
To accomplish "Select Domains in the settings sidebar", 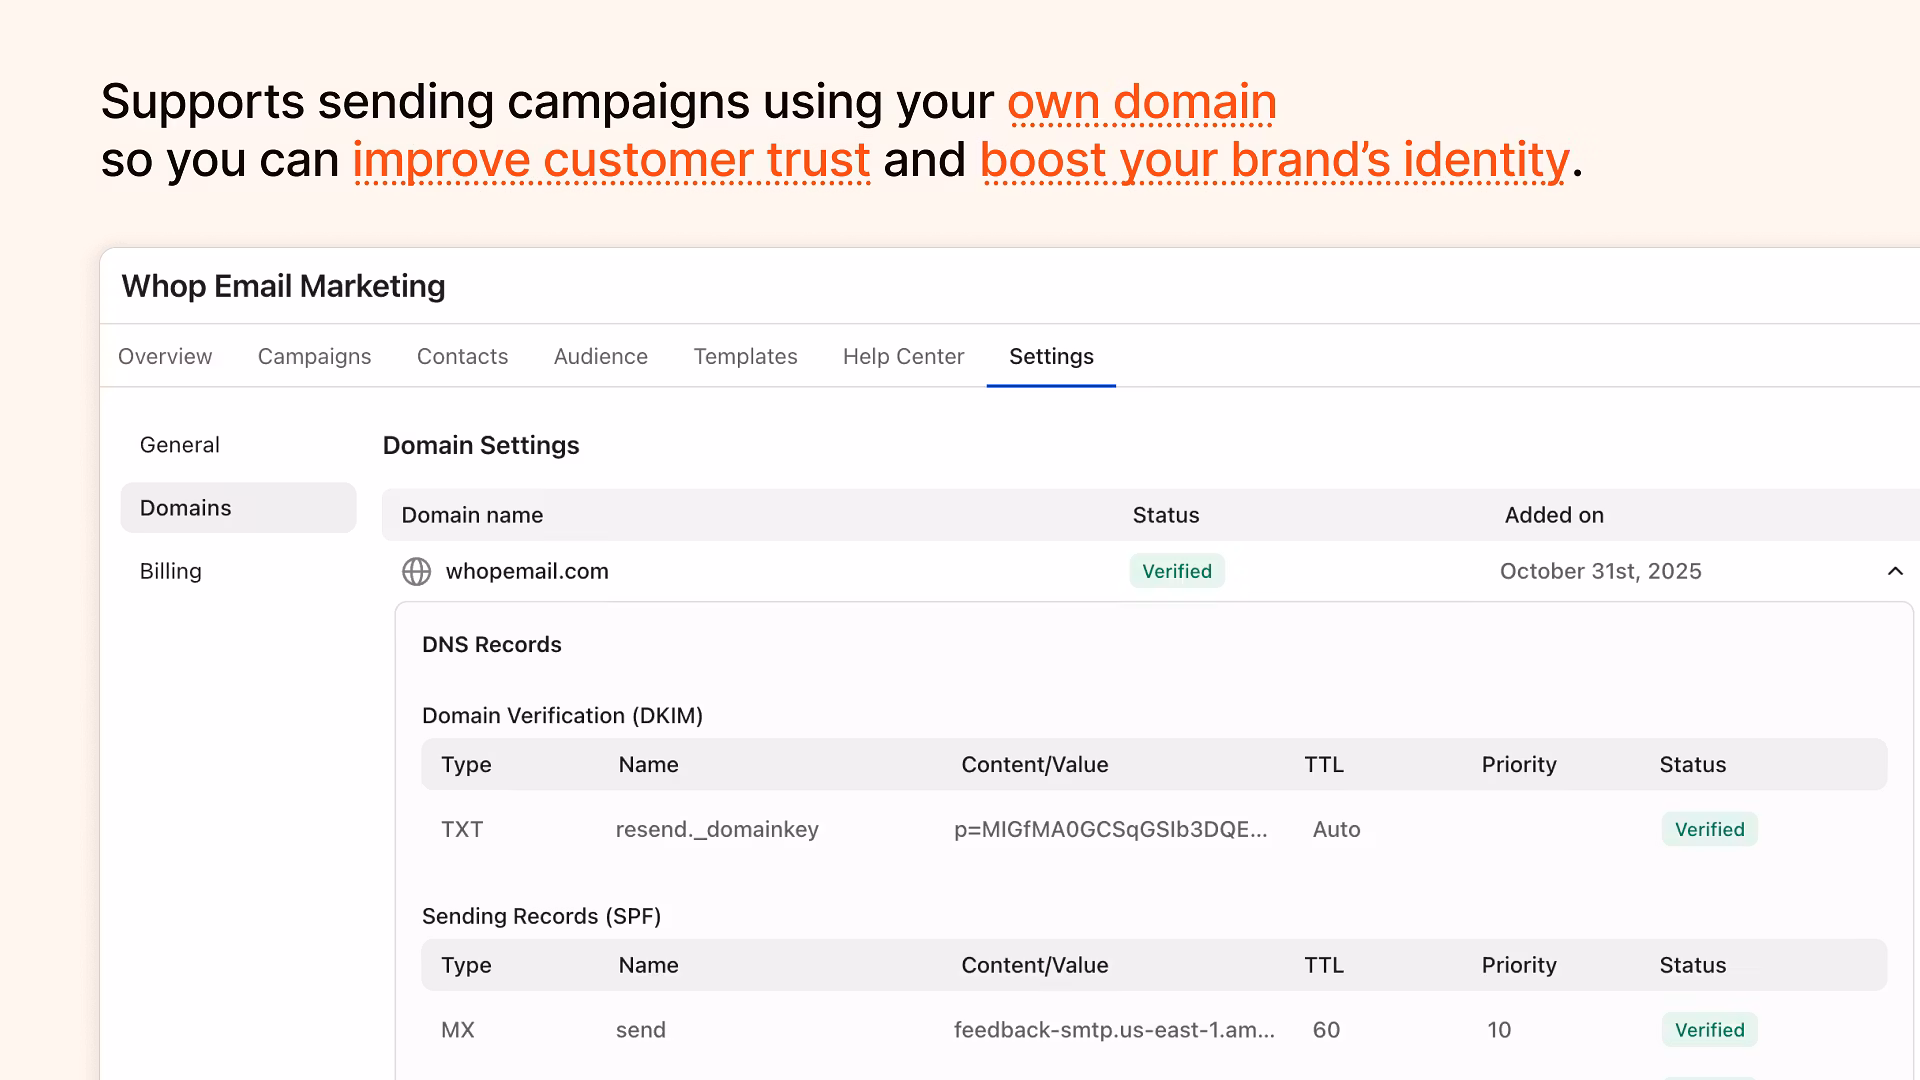I will [186, 508].
